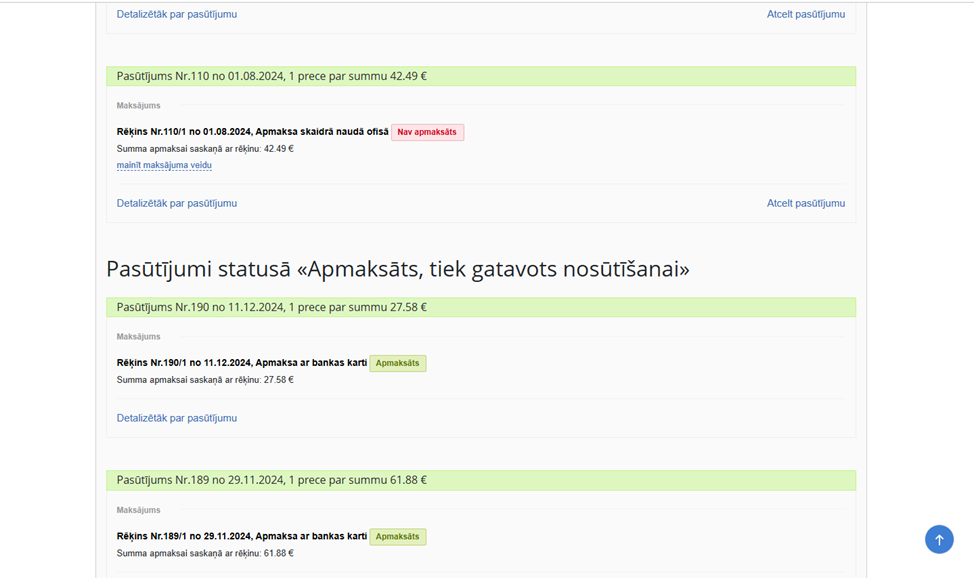Click the 42.49 € invoice sum line
This screenshot has width=974, height=578.
click(205, 149)
